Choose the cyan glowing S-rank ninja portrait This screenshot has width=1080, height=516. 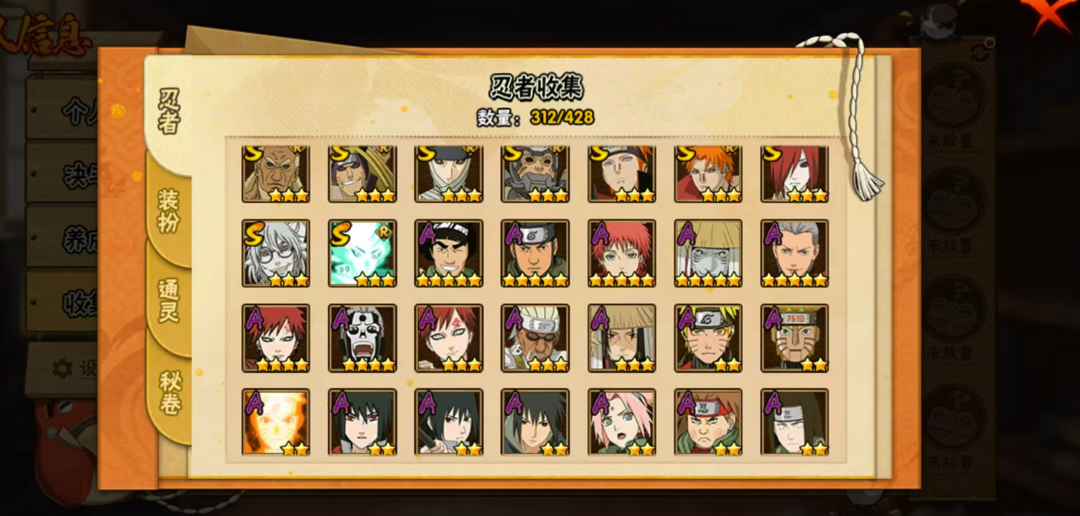click(x=362, y=253)
